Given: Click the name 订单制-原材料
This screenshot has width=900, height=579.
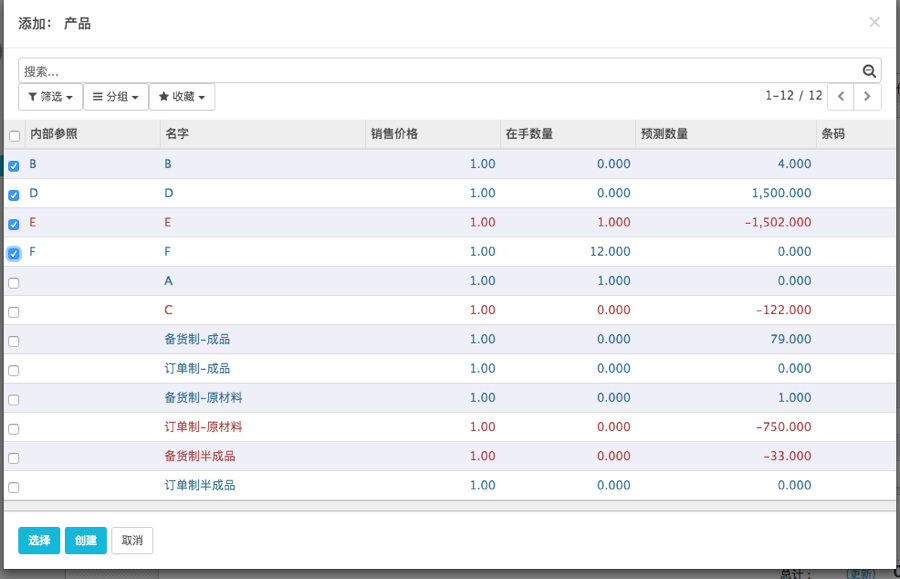Looking at the screenshot, I should pyautogui.click(x=203, y=427).
